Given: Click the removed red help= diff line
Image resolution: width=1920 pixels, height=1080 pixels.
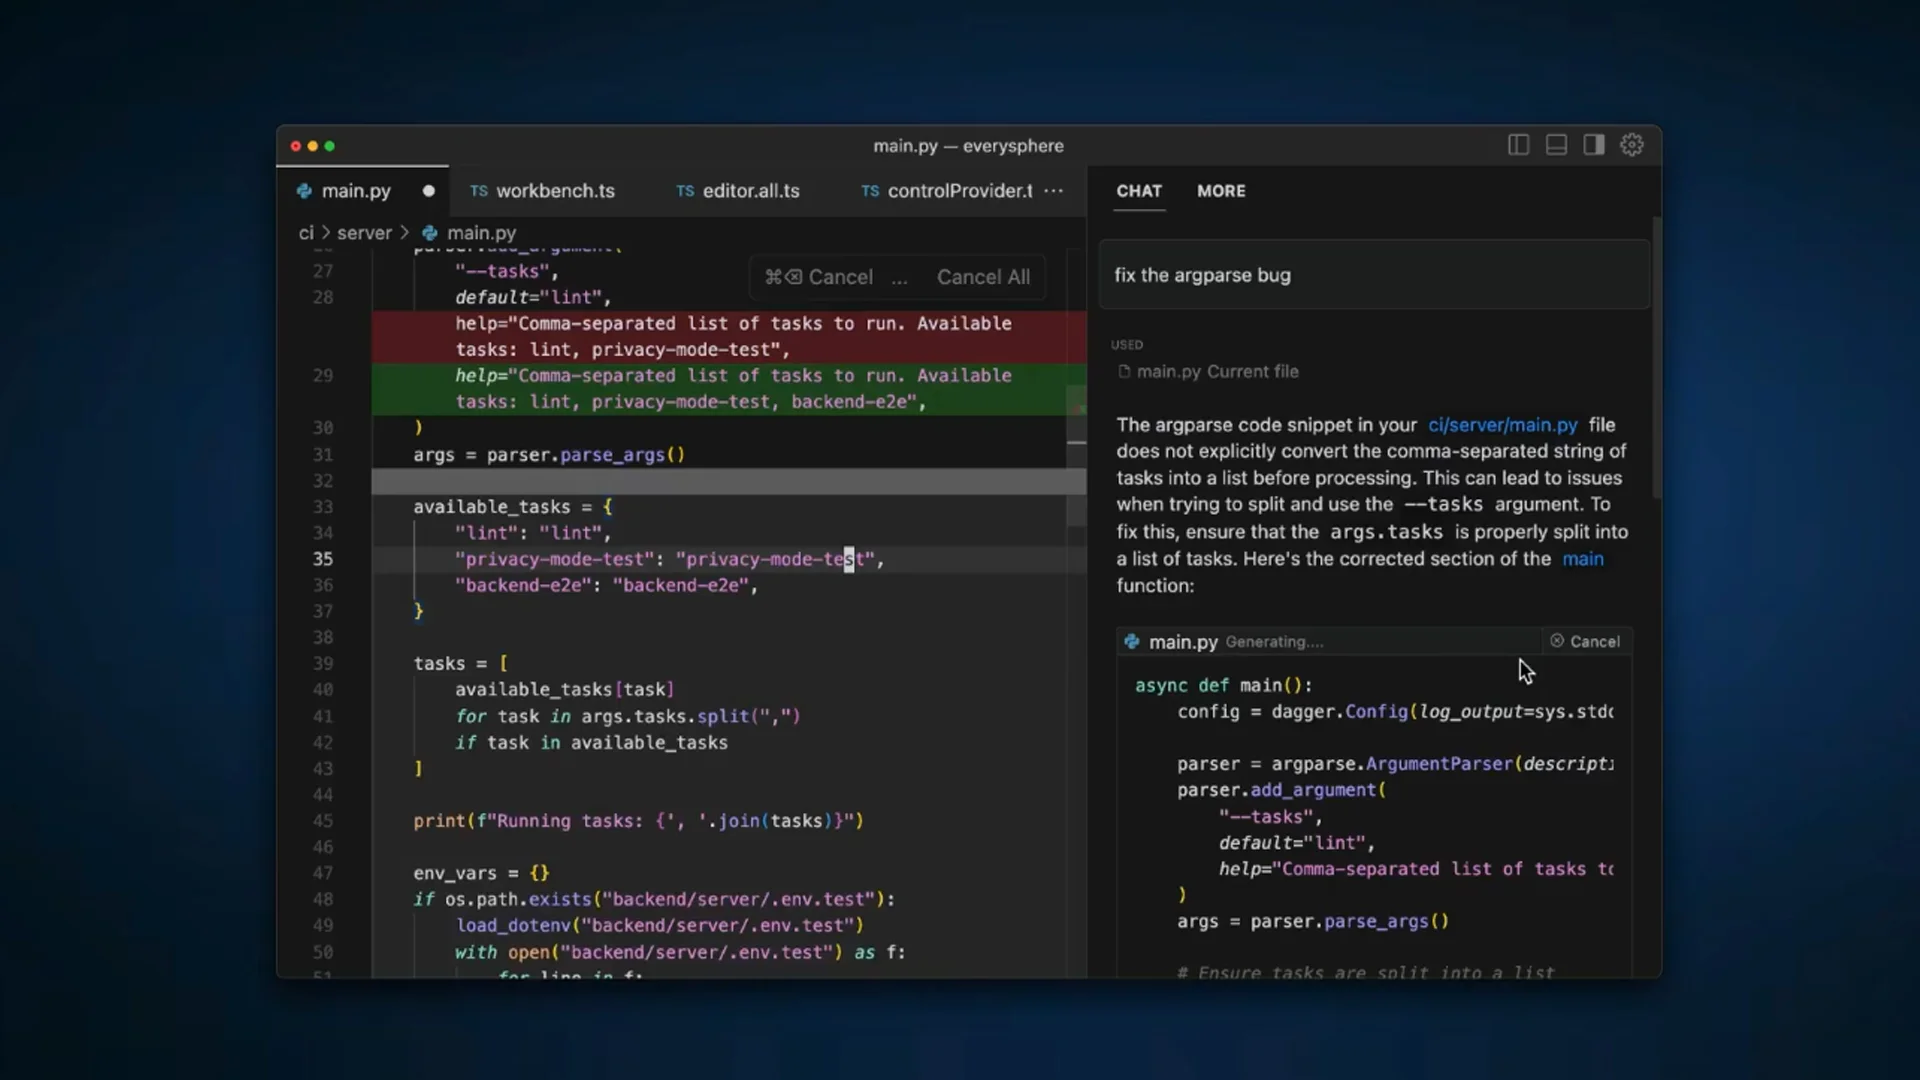Looking at the screenshot, I should (x=729, y=336).
